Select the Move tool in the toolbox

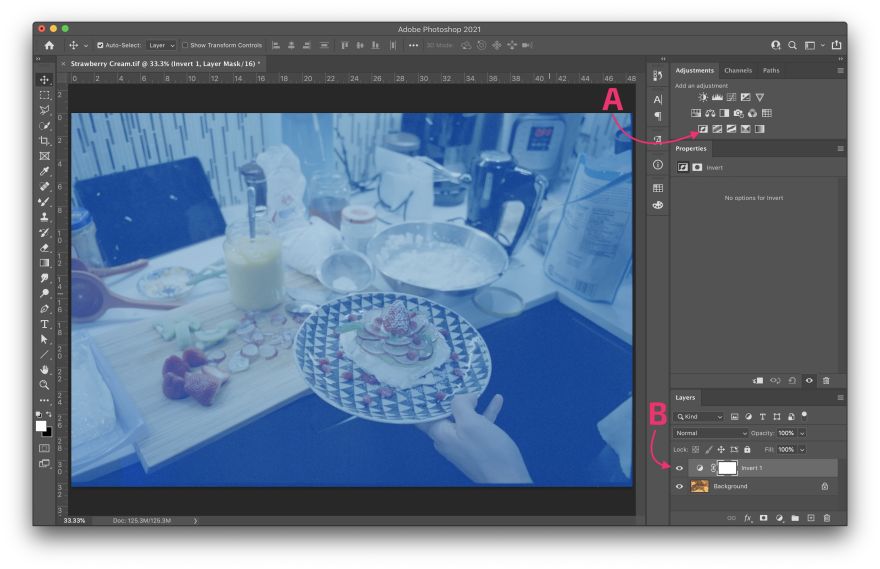point(44,80)
